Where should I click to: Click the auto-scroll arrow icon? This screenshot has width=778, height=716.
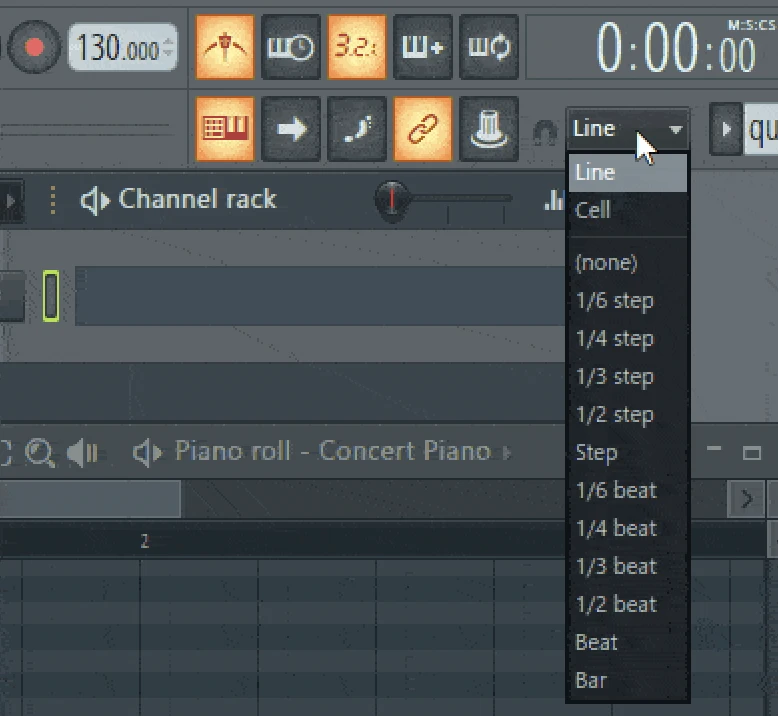click(291, 129)
